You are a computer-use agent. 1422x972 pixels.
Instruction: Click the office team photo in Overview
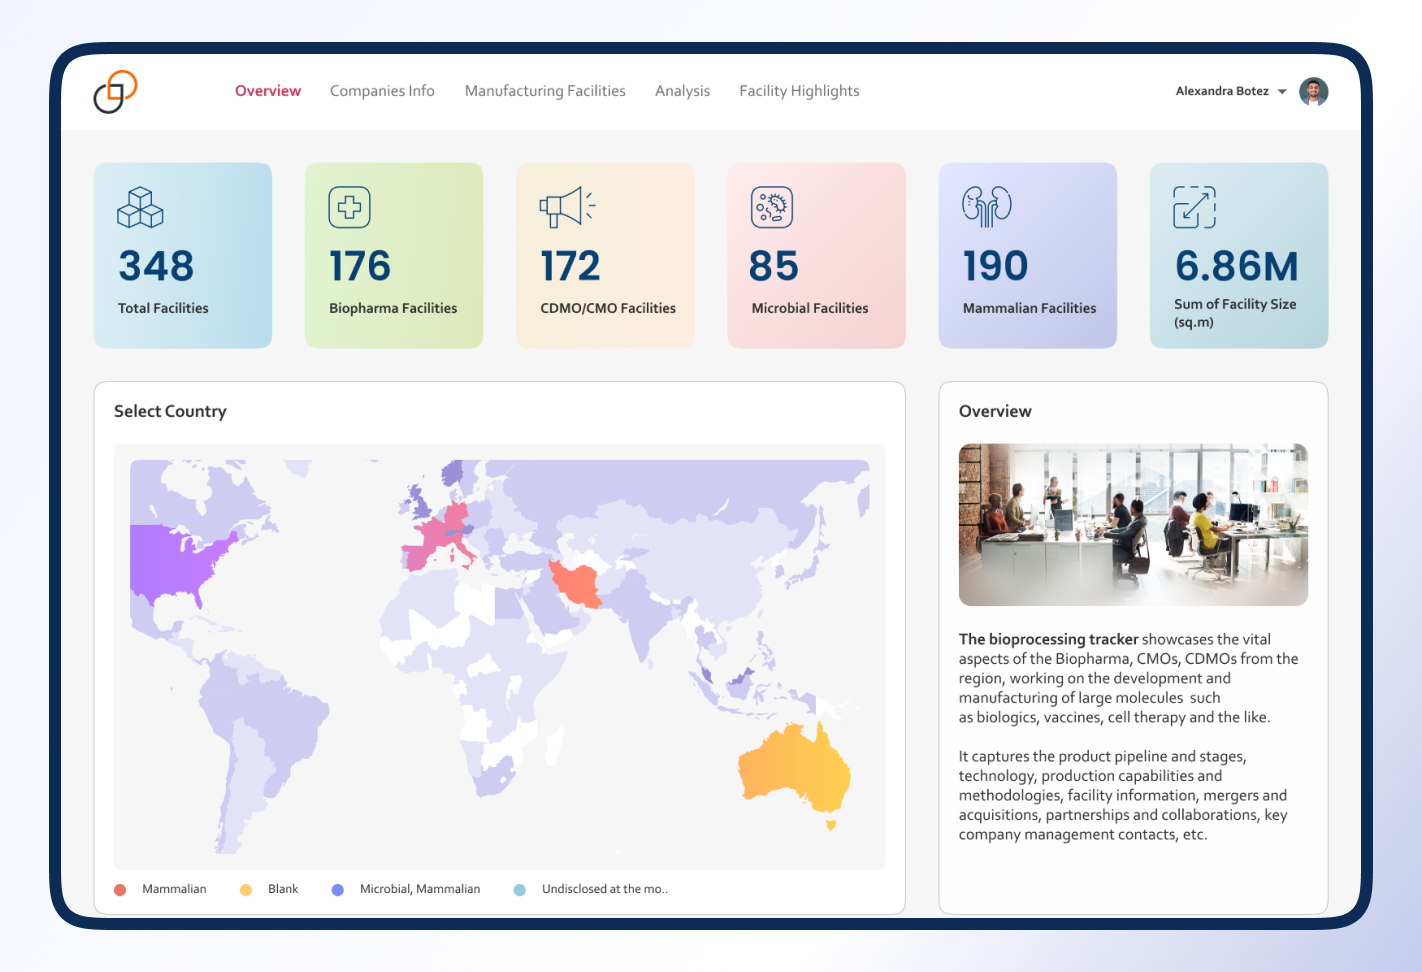point(1133,525)
